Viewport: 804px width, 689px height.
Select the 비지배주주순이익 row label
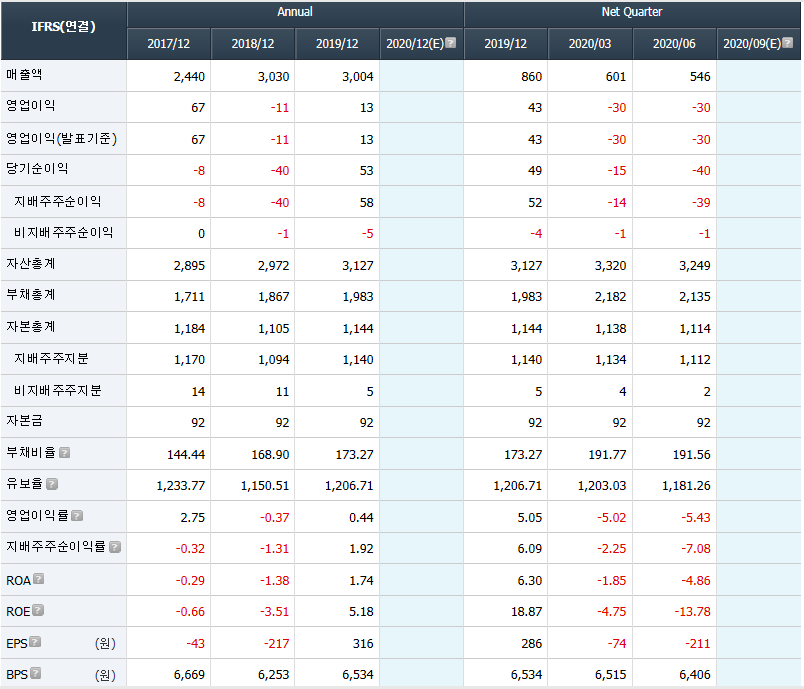tap(64, 233)
